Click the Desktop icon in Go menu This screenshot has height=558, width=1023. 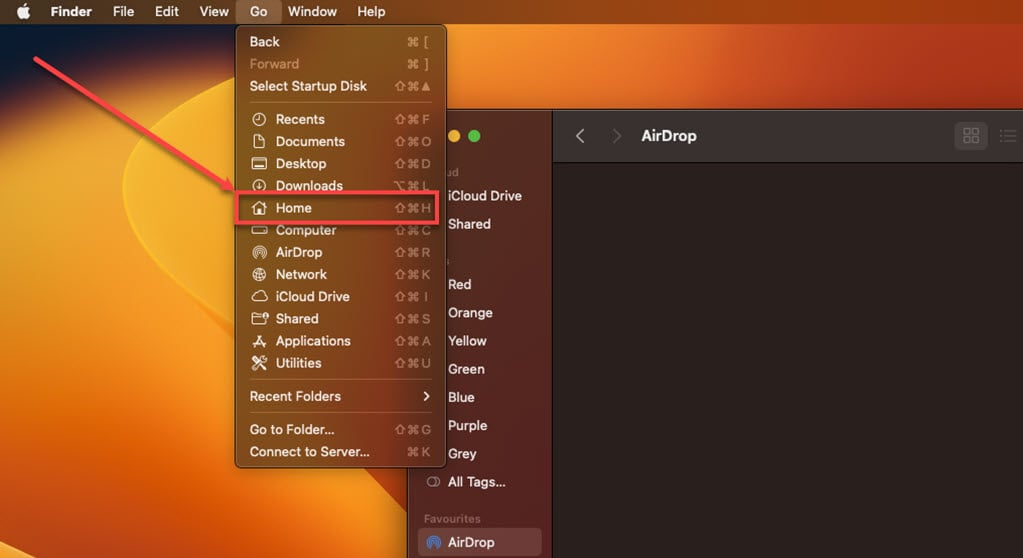pos(259,164)
